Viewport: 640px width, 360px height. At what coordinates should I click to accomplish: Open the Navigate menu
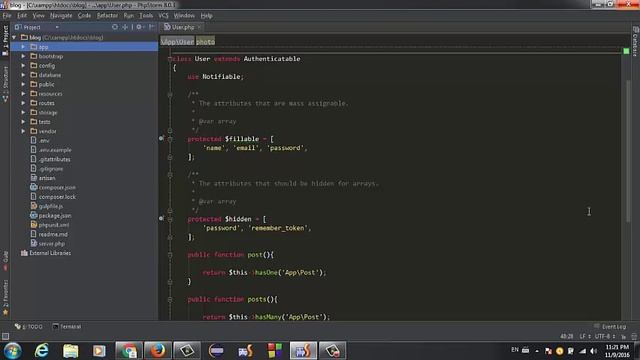tap(61, 16)
